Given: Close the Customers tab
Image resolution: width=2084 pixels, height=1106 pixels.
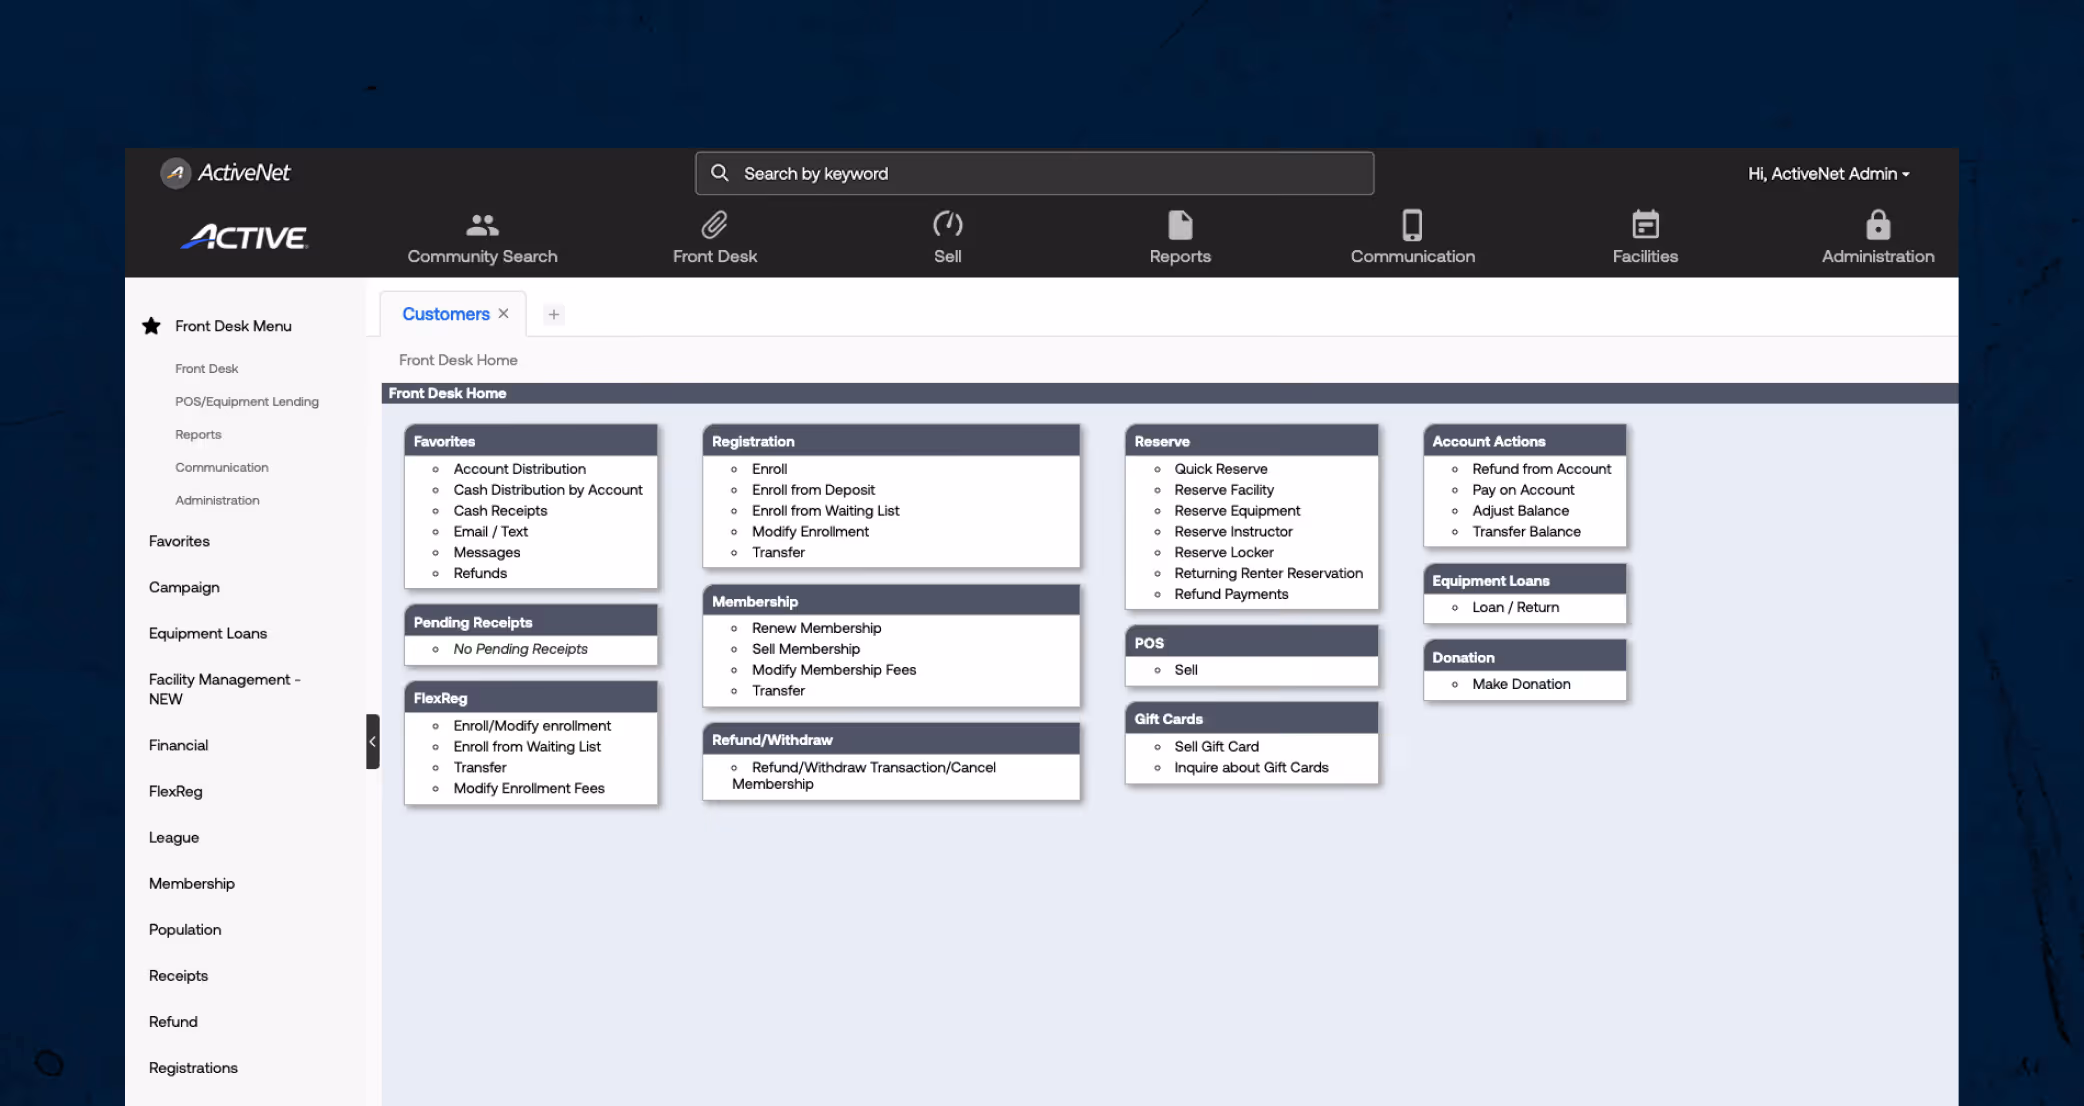Looking at the screenshot, I should pos(504,313).
